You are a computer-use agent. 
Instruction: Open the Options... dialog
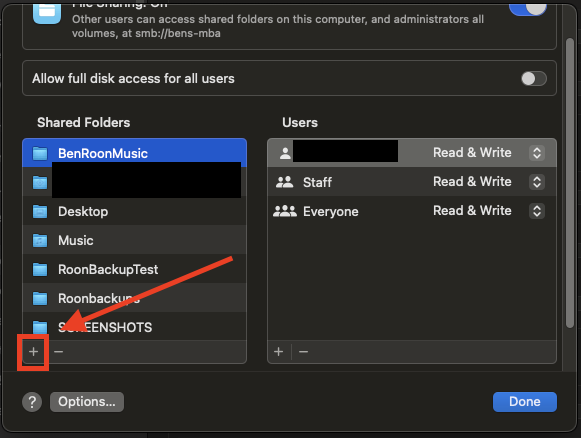click(87, 402)
